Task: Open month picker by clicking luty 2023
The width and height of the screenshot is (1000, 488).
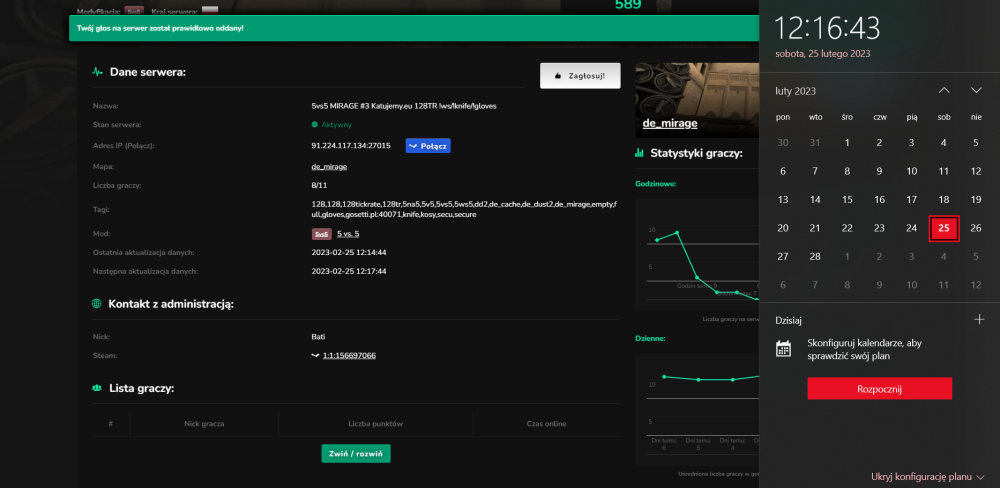Action: coord(795,91)
